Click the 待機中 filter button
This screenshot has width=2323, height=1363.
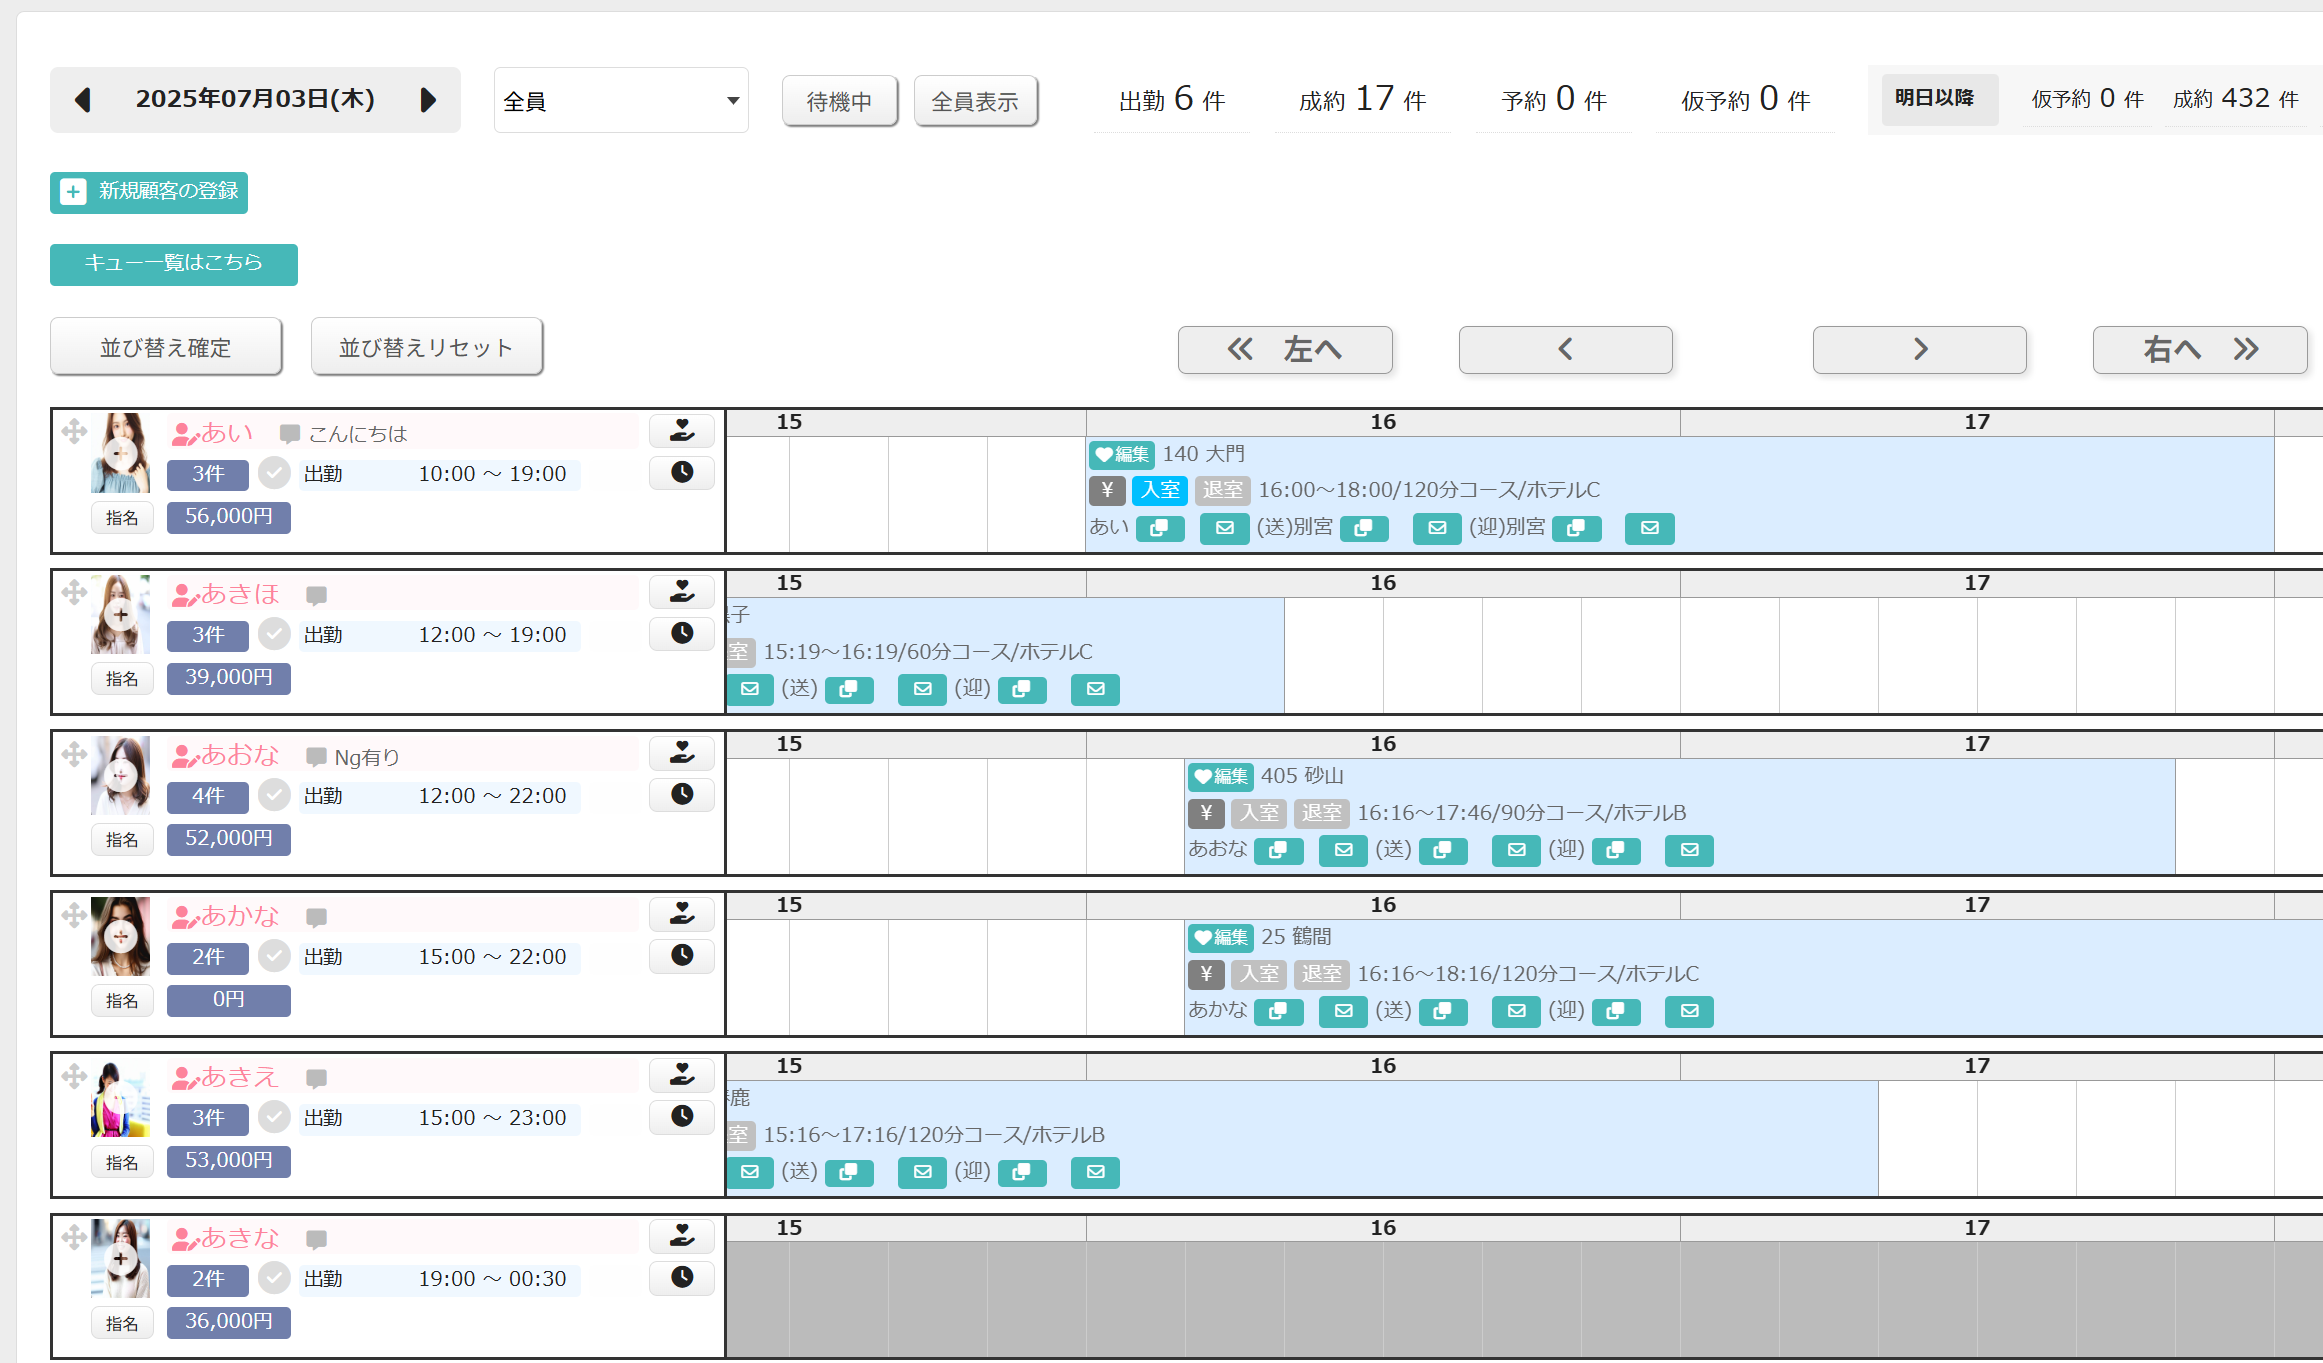coord(840,101)
